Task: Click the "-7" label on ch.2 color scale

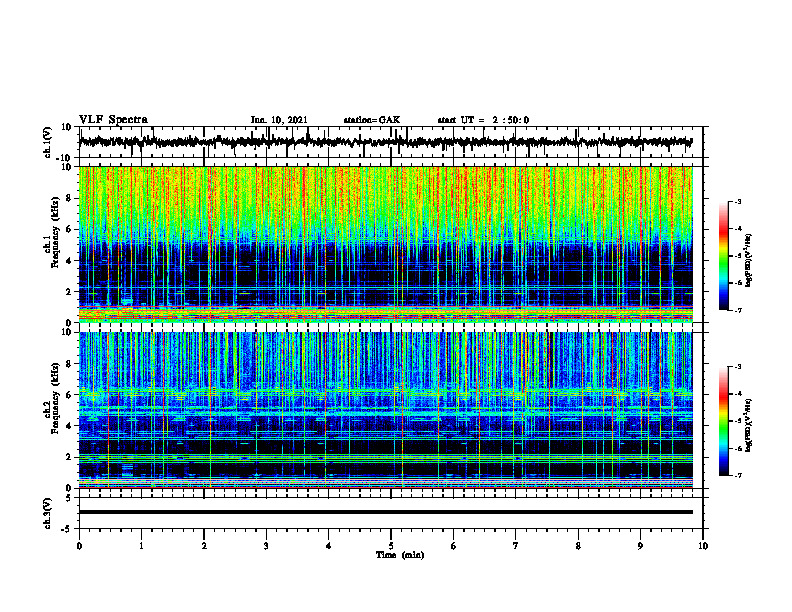Action: [x=737, y=475]
